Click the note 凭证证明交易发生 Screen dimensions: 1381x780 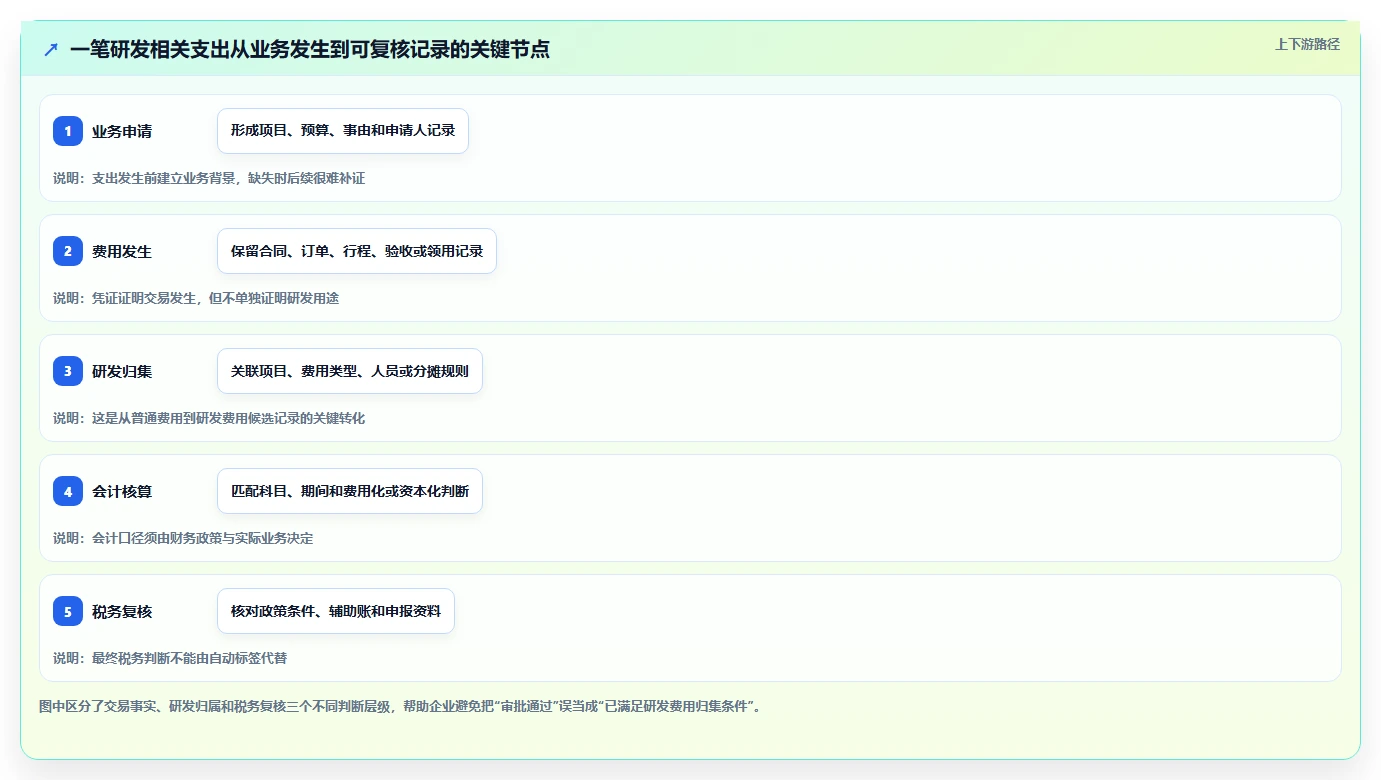pos(196,298)
